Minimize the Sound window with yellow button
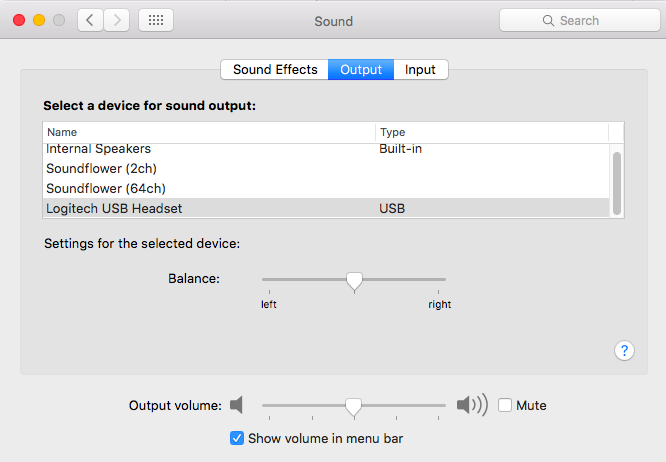666x462 pixels. coord(39,20)
